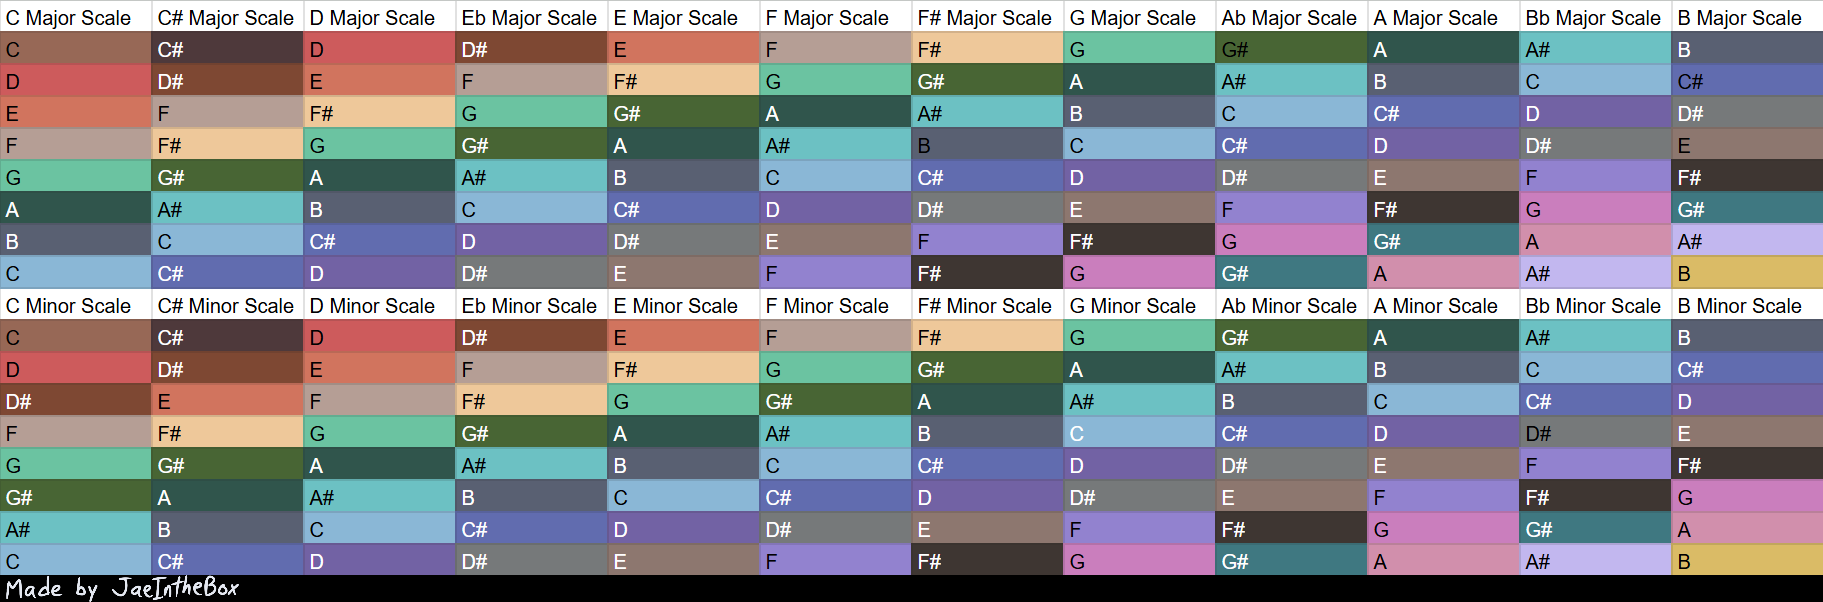1823x602 pixels.
Task: Click the dark F# cell in G Major Scale
Action: (x=1139, y=241)
